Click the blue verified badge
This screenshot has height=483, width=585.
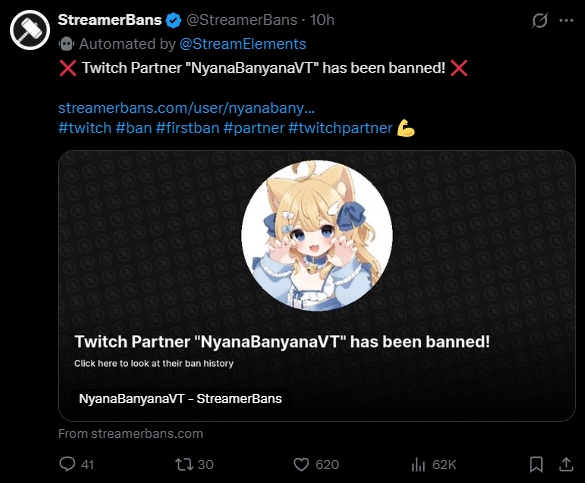173,20
